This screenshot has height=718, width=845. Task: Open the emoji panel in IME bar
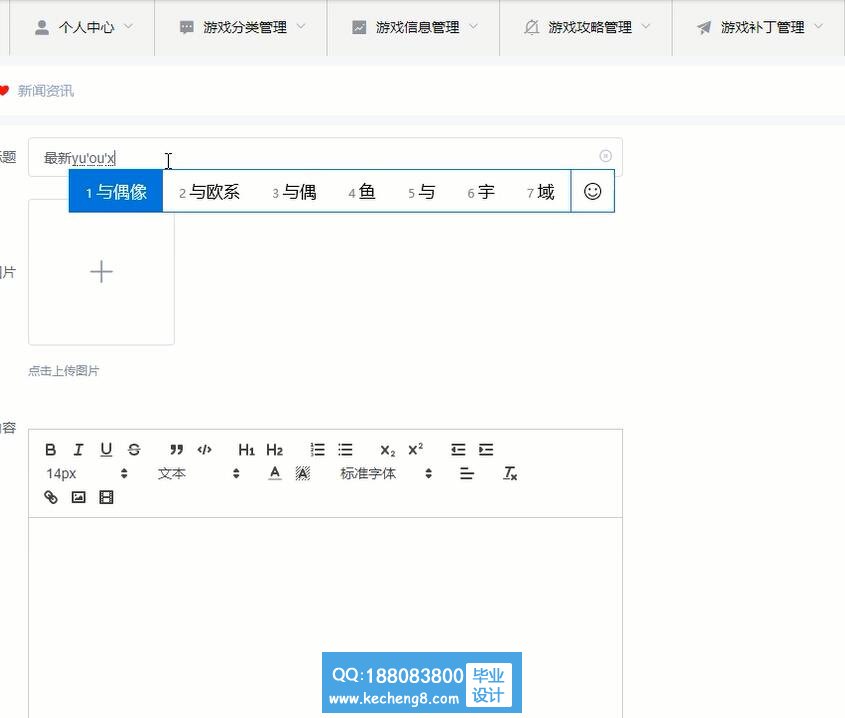coord(592,191)
